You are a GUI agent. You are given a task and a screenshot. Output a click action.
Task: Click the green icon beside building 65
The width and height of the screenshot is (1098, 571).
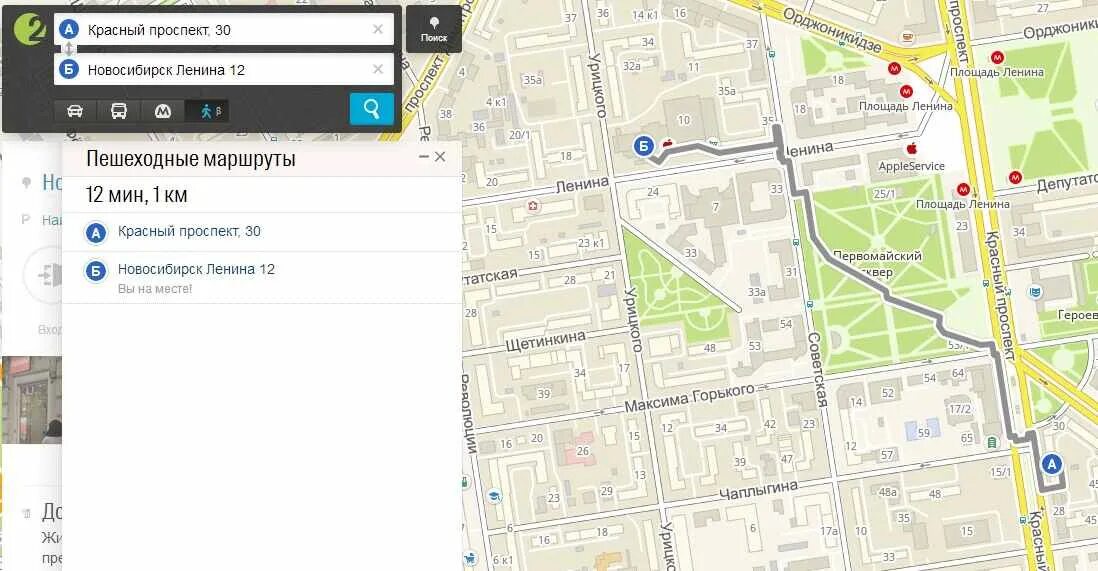click(x=992, y=442)
